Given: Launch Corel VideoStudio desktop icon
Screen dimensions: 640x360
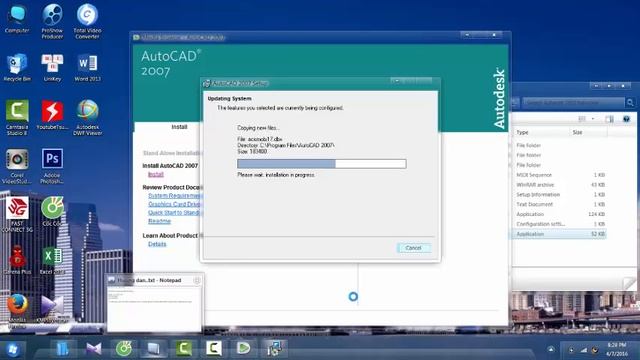Looking at the screenshot, I should (17, 166).
